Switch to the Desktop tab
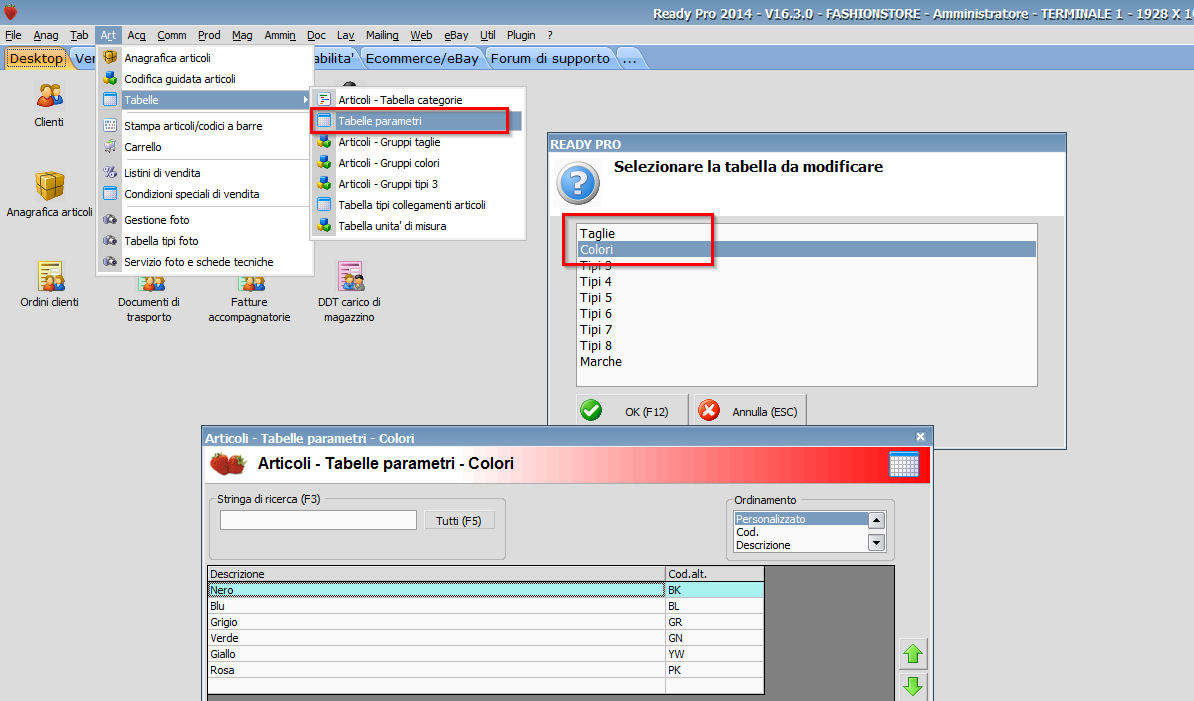Image resolution: width=1194 pixels, height=701 pixels. [x=36, y=59]
